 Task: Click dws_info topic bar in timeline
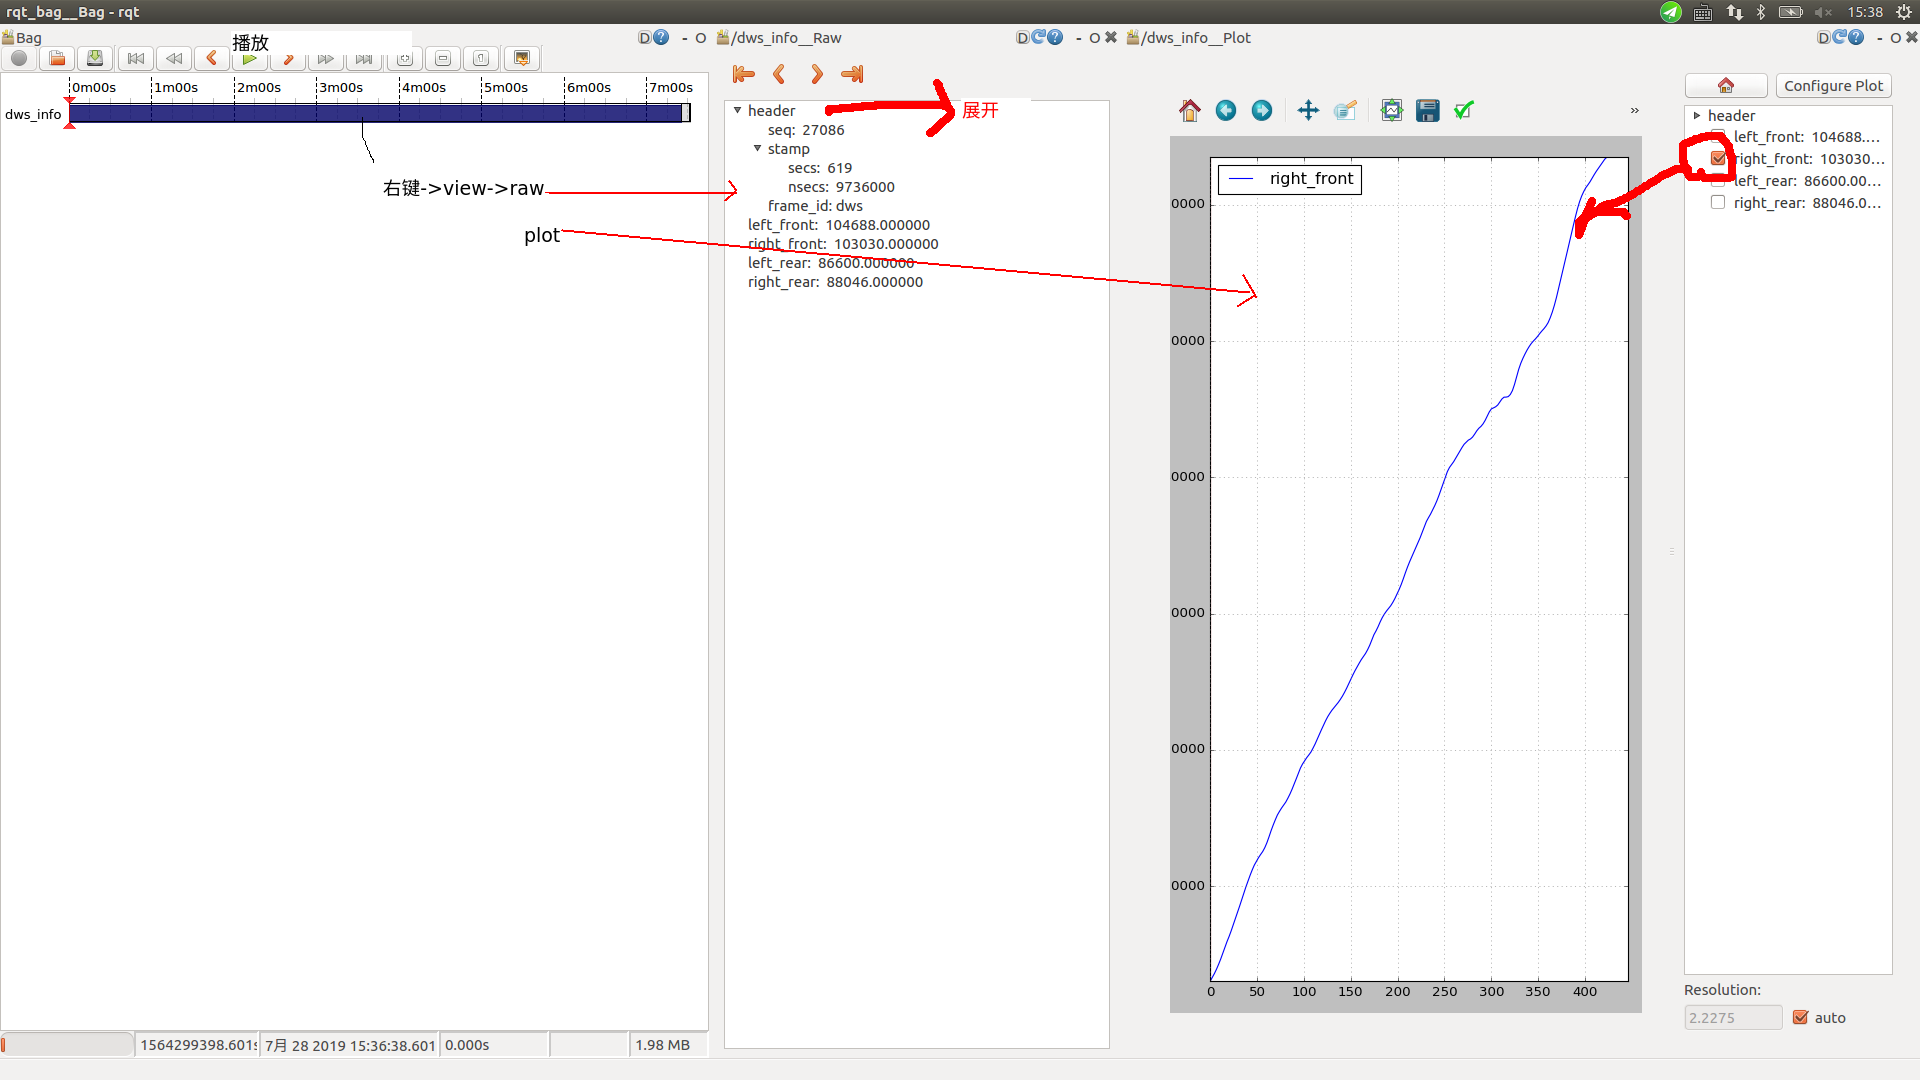tap(377, 113)
